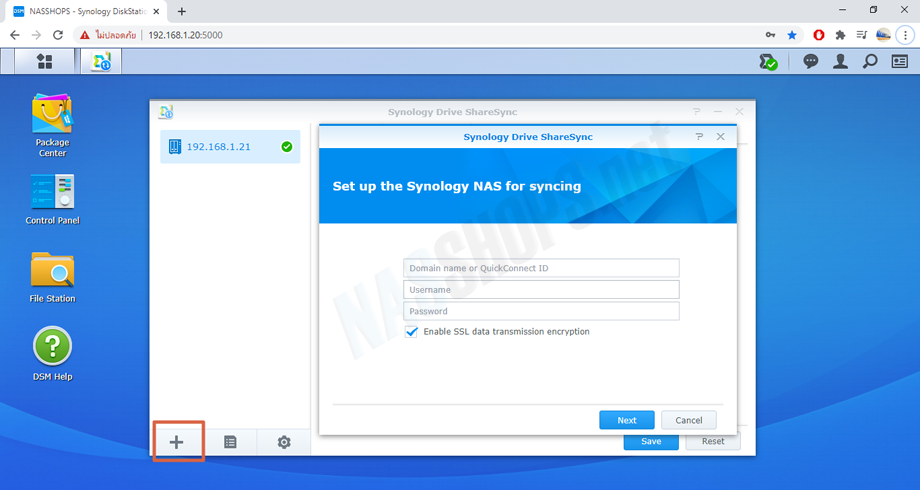The width and height of the screenshot is (920, 490).
Task: Click the forward navigation arrow
Action: [x=36, y=35]
